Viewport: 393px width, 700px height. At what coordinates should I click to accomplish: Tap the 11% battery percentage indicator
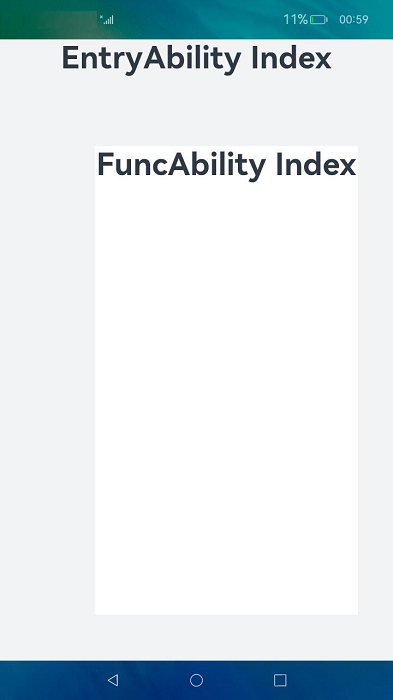[x=295, y=19]
